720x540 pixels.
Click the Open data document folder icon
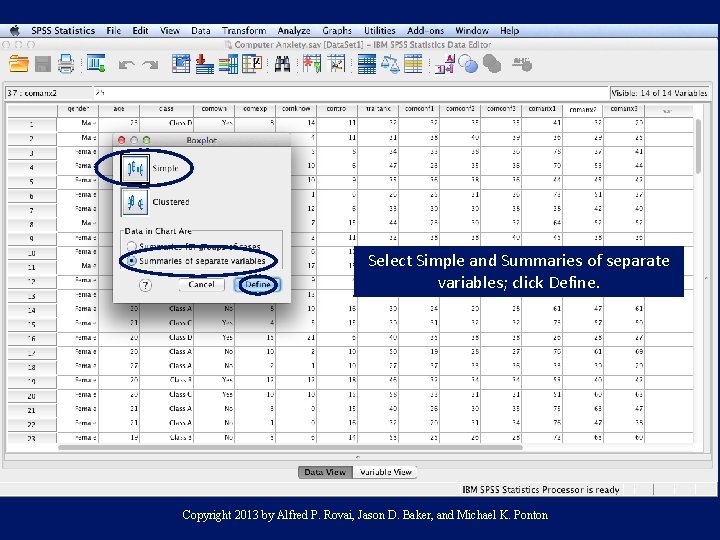[x=19, y=64]
